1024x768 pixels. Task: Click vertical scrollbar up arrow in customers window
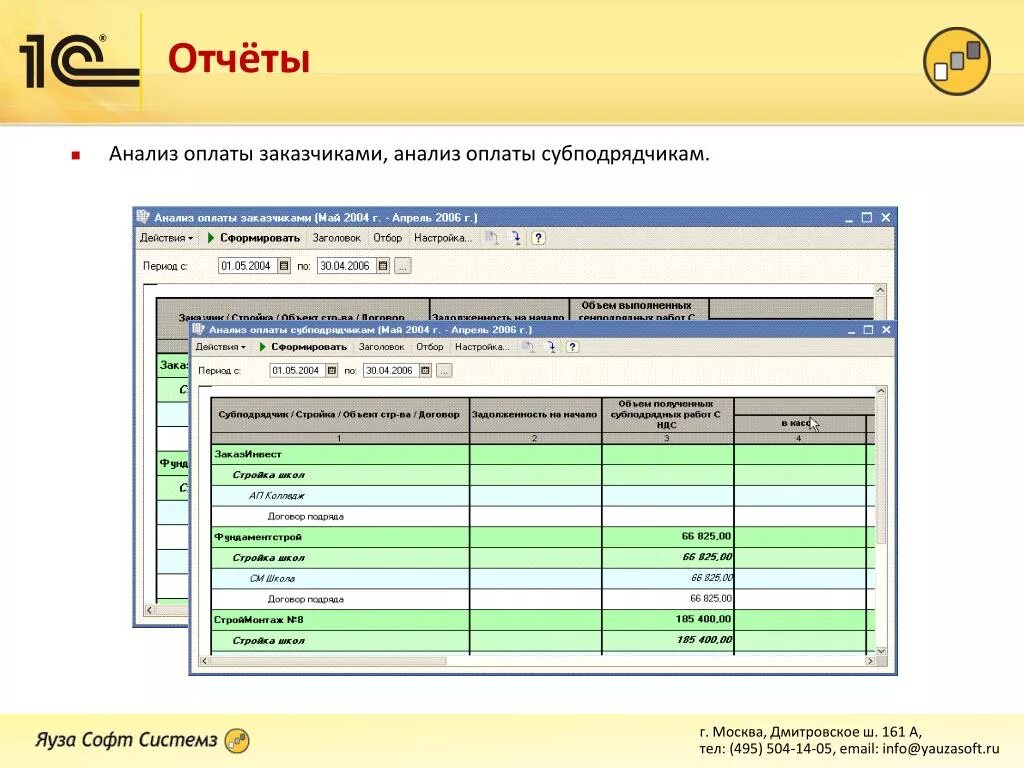pos(880,290)
